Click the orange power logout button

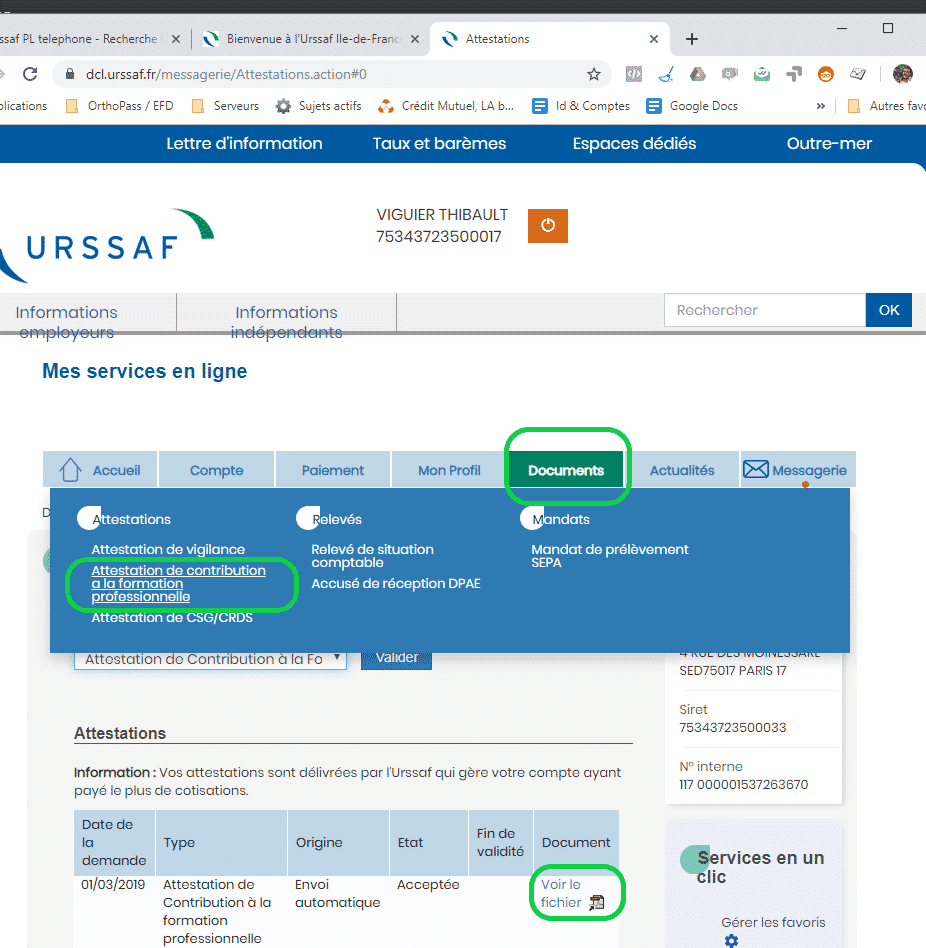[x=547, y=225]
